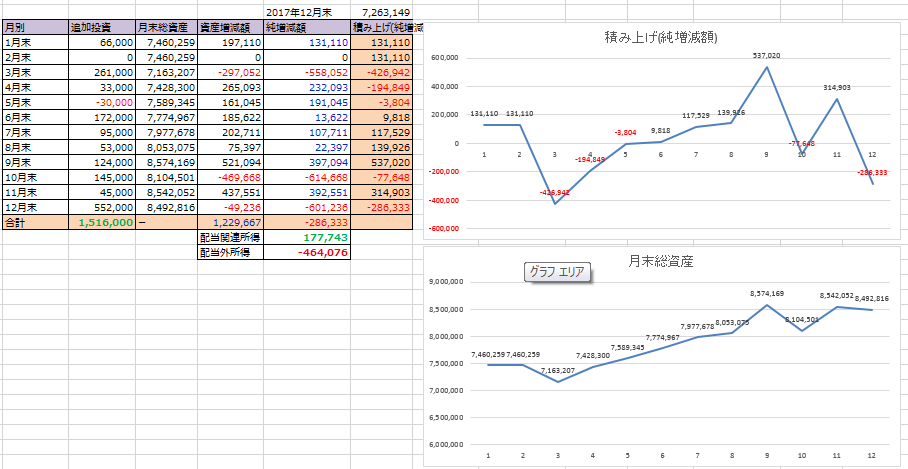Screen dimensions: 908x469
Task: Click the red -558,052 cell
Action: coord(307,72)
